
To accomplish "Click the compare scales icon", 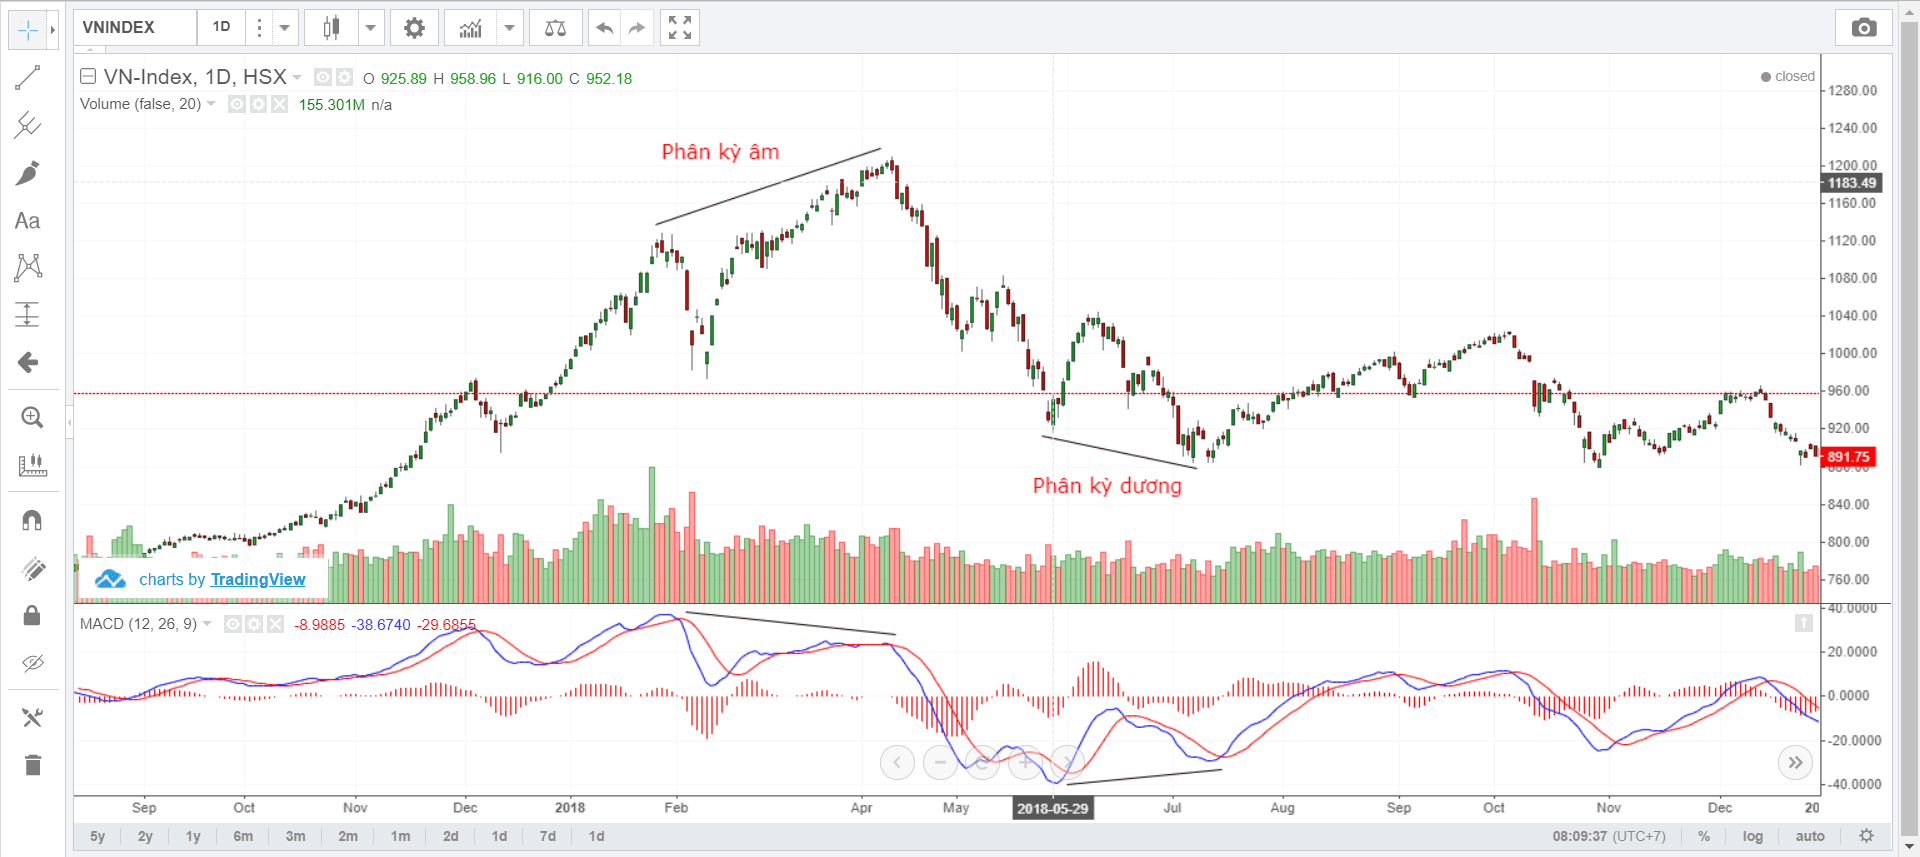I will (x=555, y=28).
